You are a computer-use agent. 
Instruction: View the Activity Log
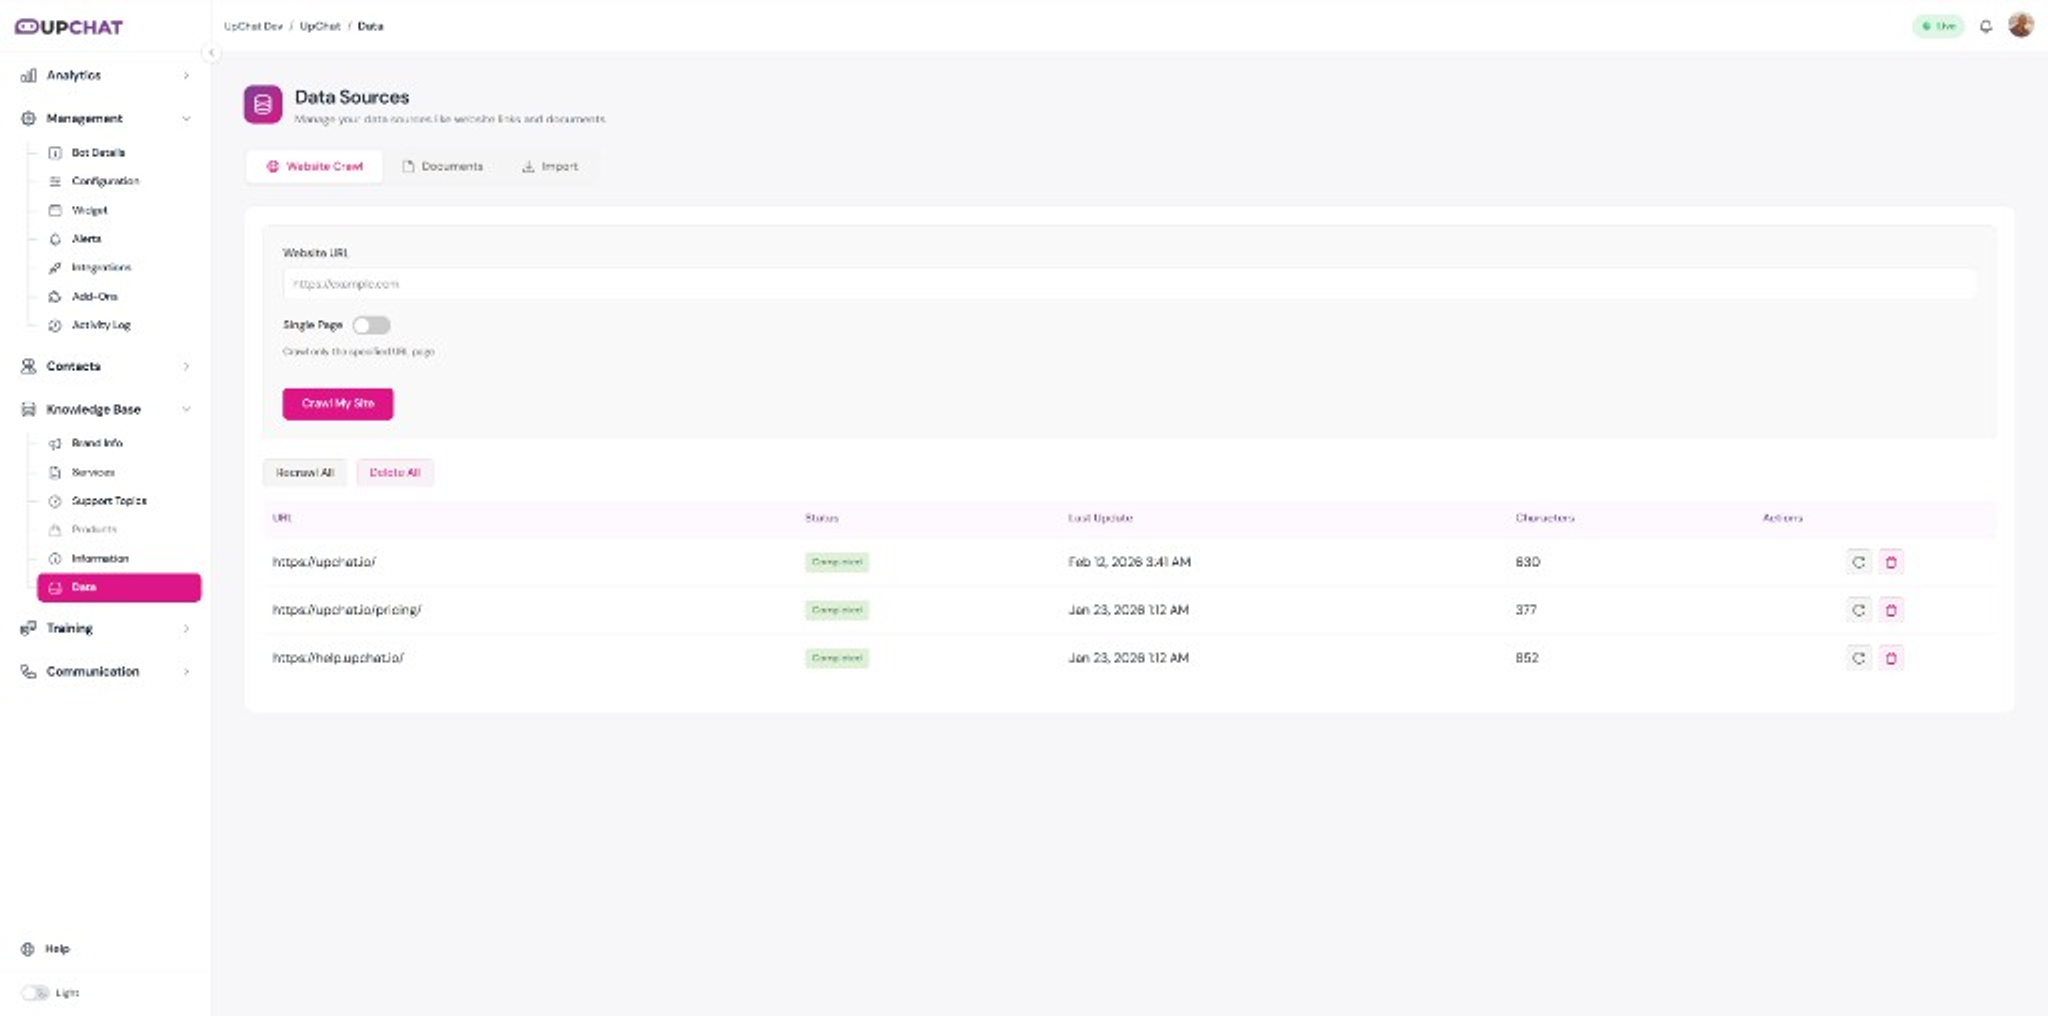(101, 325)
